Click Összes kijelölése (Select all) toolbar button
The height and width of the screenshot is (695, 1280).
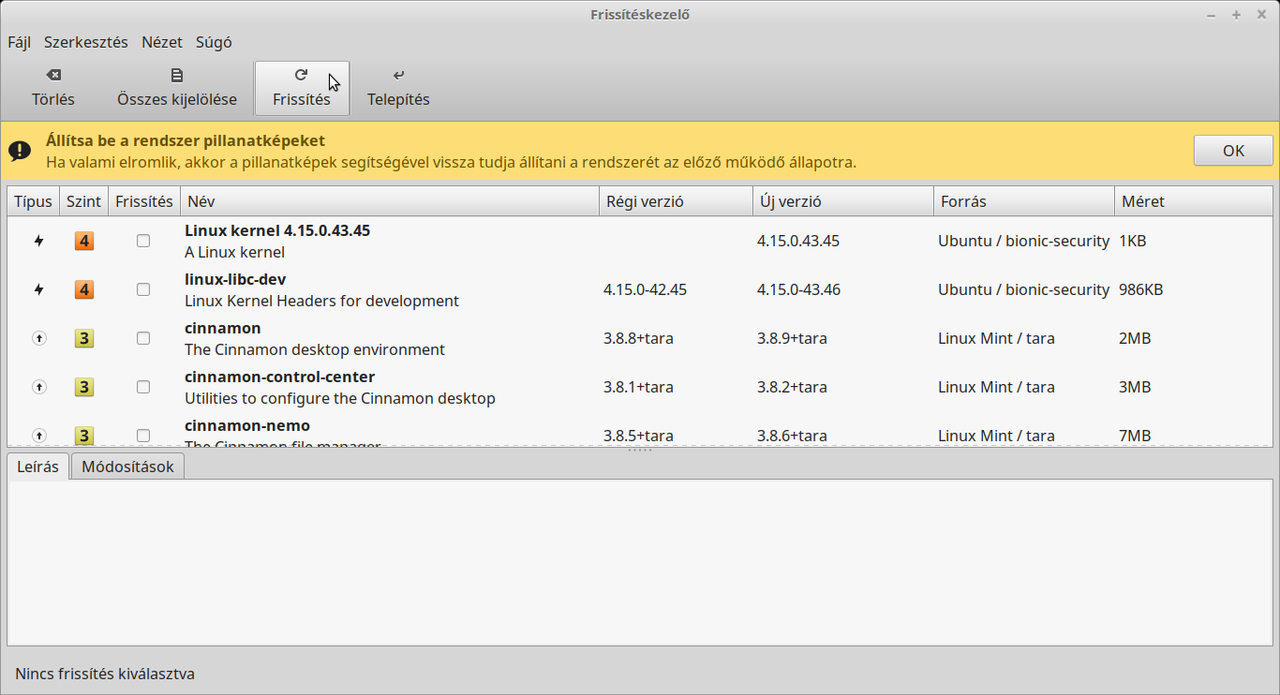point(177,88)
